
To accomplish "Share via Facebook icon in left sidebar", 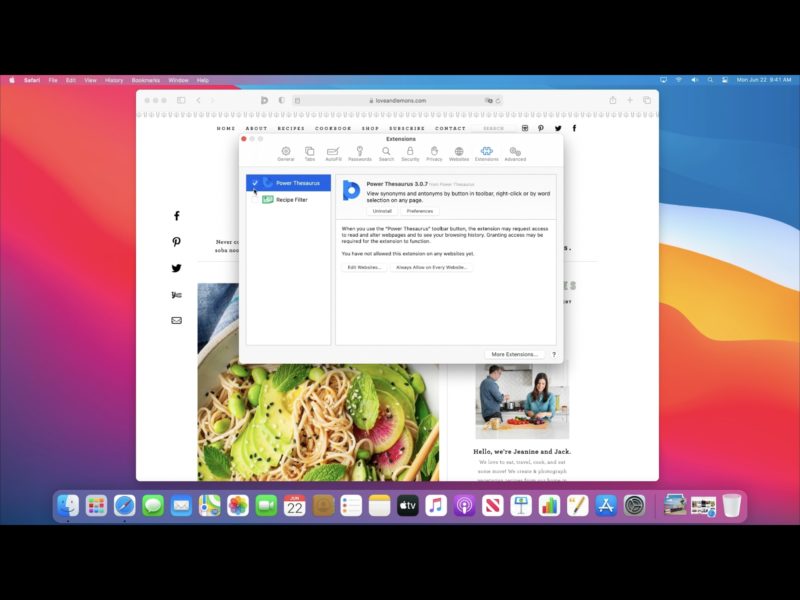I will point(177,216).
